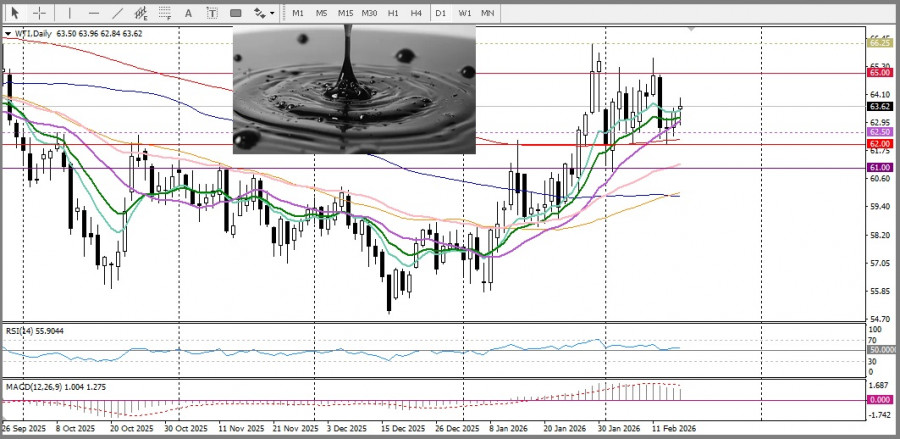Click the 21 Nov 2025 date label

pyautogui.click(x=294, y=429)
